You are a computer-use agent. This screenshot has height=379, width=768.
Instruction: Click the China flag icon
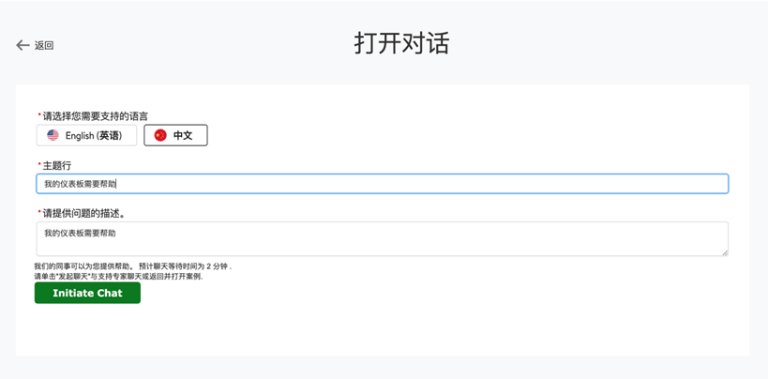(x=160, y=135)
